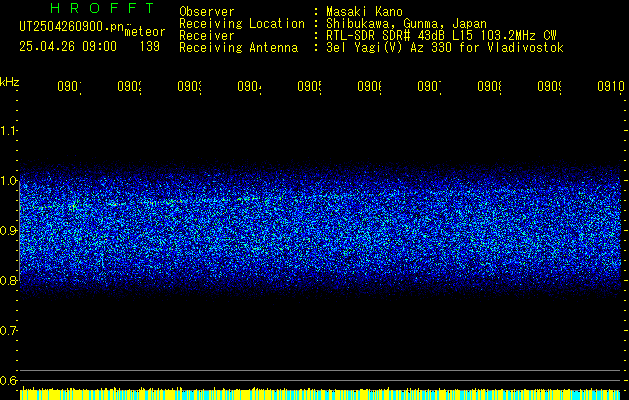The height and width of the screenshot is (400, 629).
Task: Click the 0.8 kHz frequency axis label
Action: (x=8, y=280)
